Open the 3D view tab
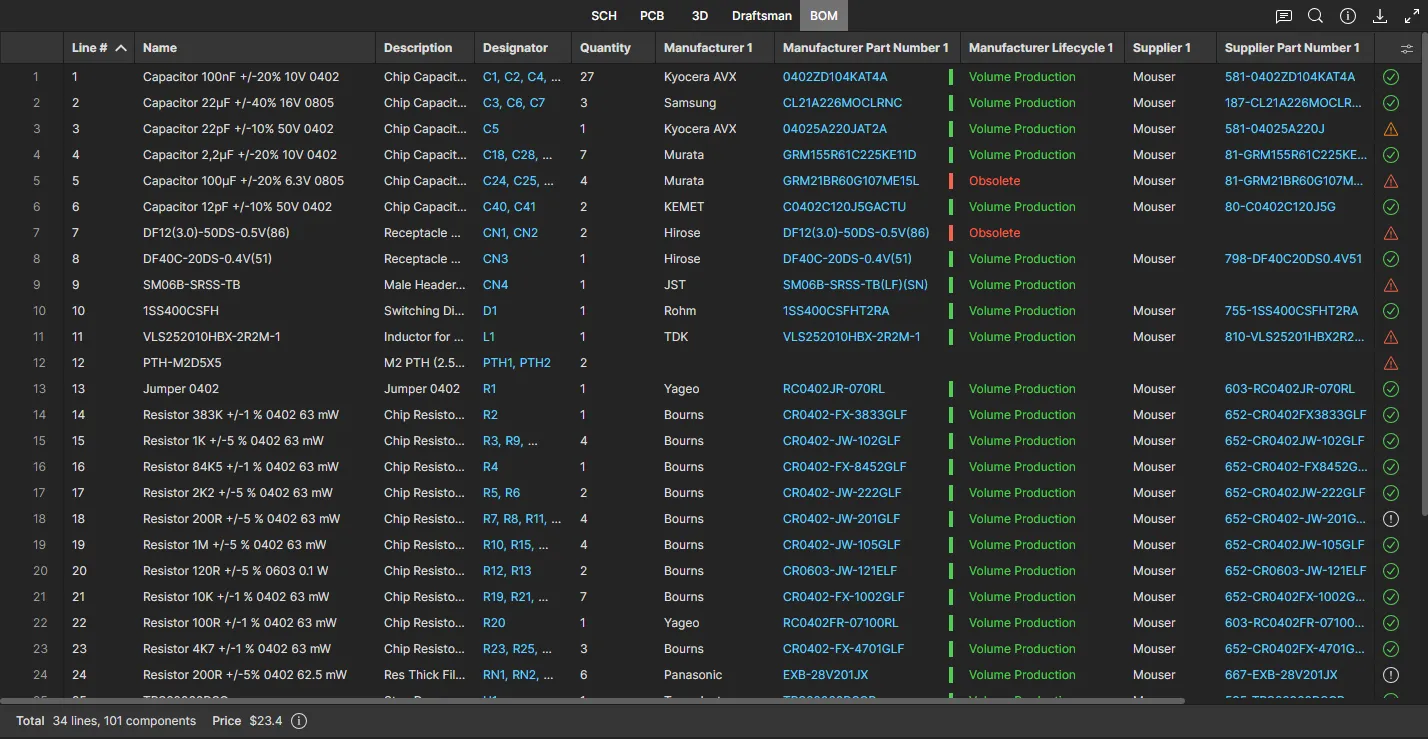 point(700,16)
